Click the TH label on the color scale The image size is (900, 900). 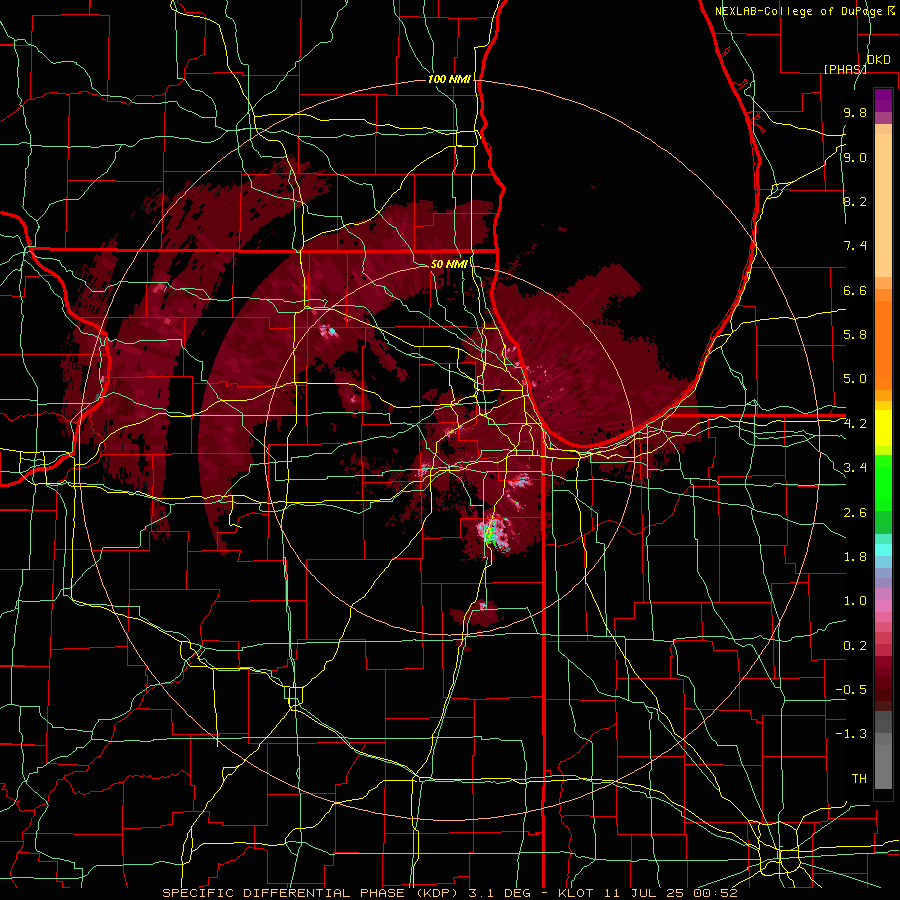859,779
